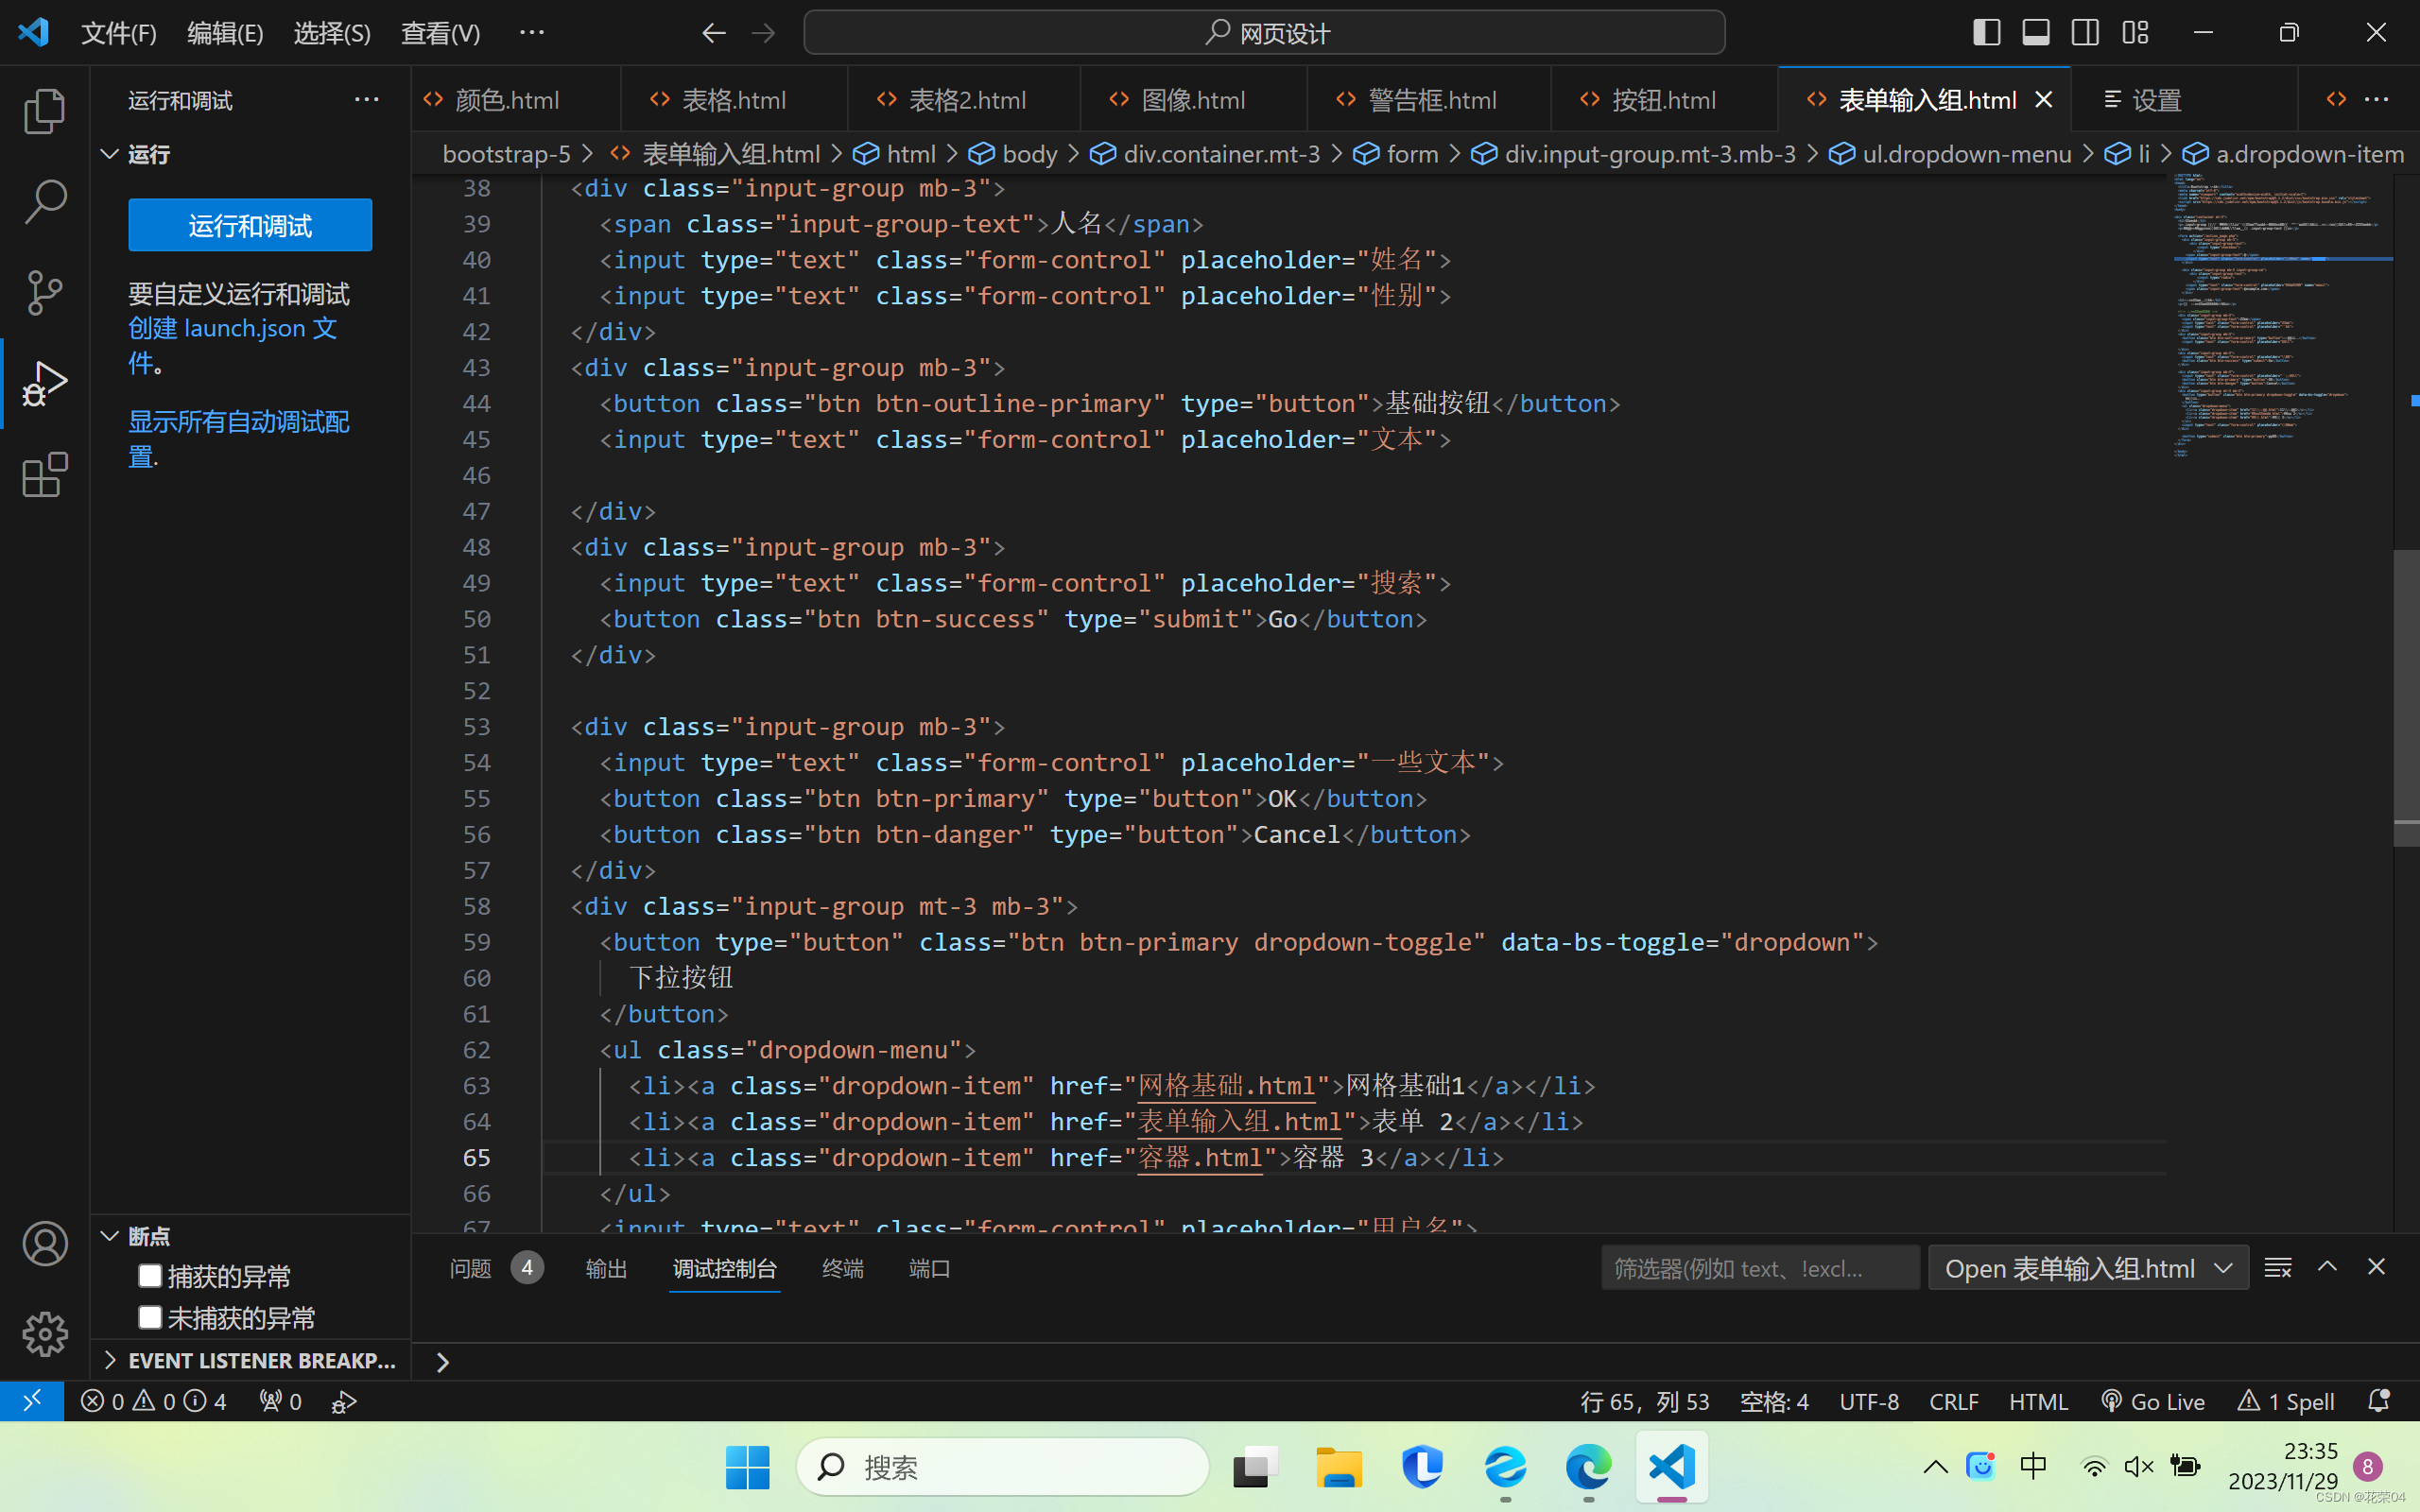Open the Explorer files icon in activity bar
The height and width of the screenshot is (1512, 2420).
44,111
